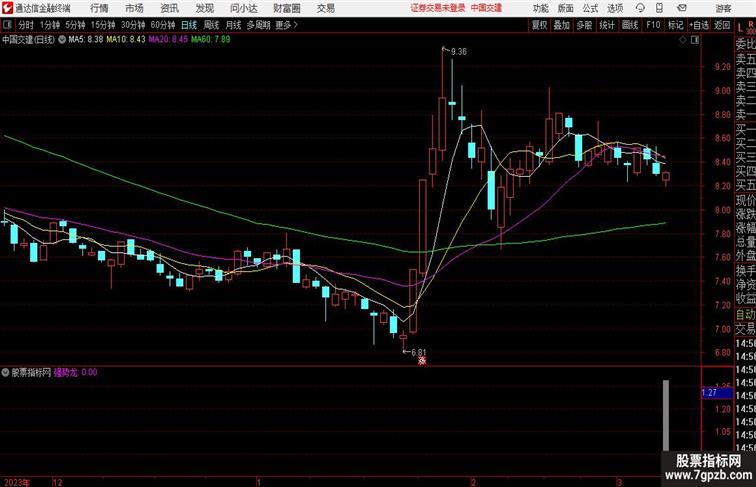Click the 2023年 date axis label
The height and width of the screenshot is (487, 756).
point(16,482)
